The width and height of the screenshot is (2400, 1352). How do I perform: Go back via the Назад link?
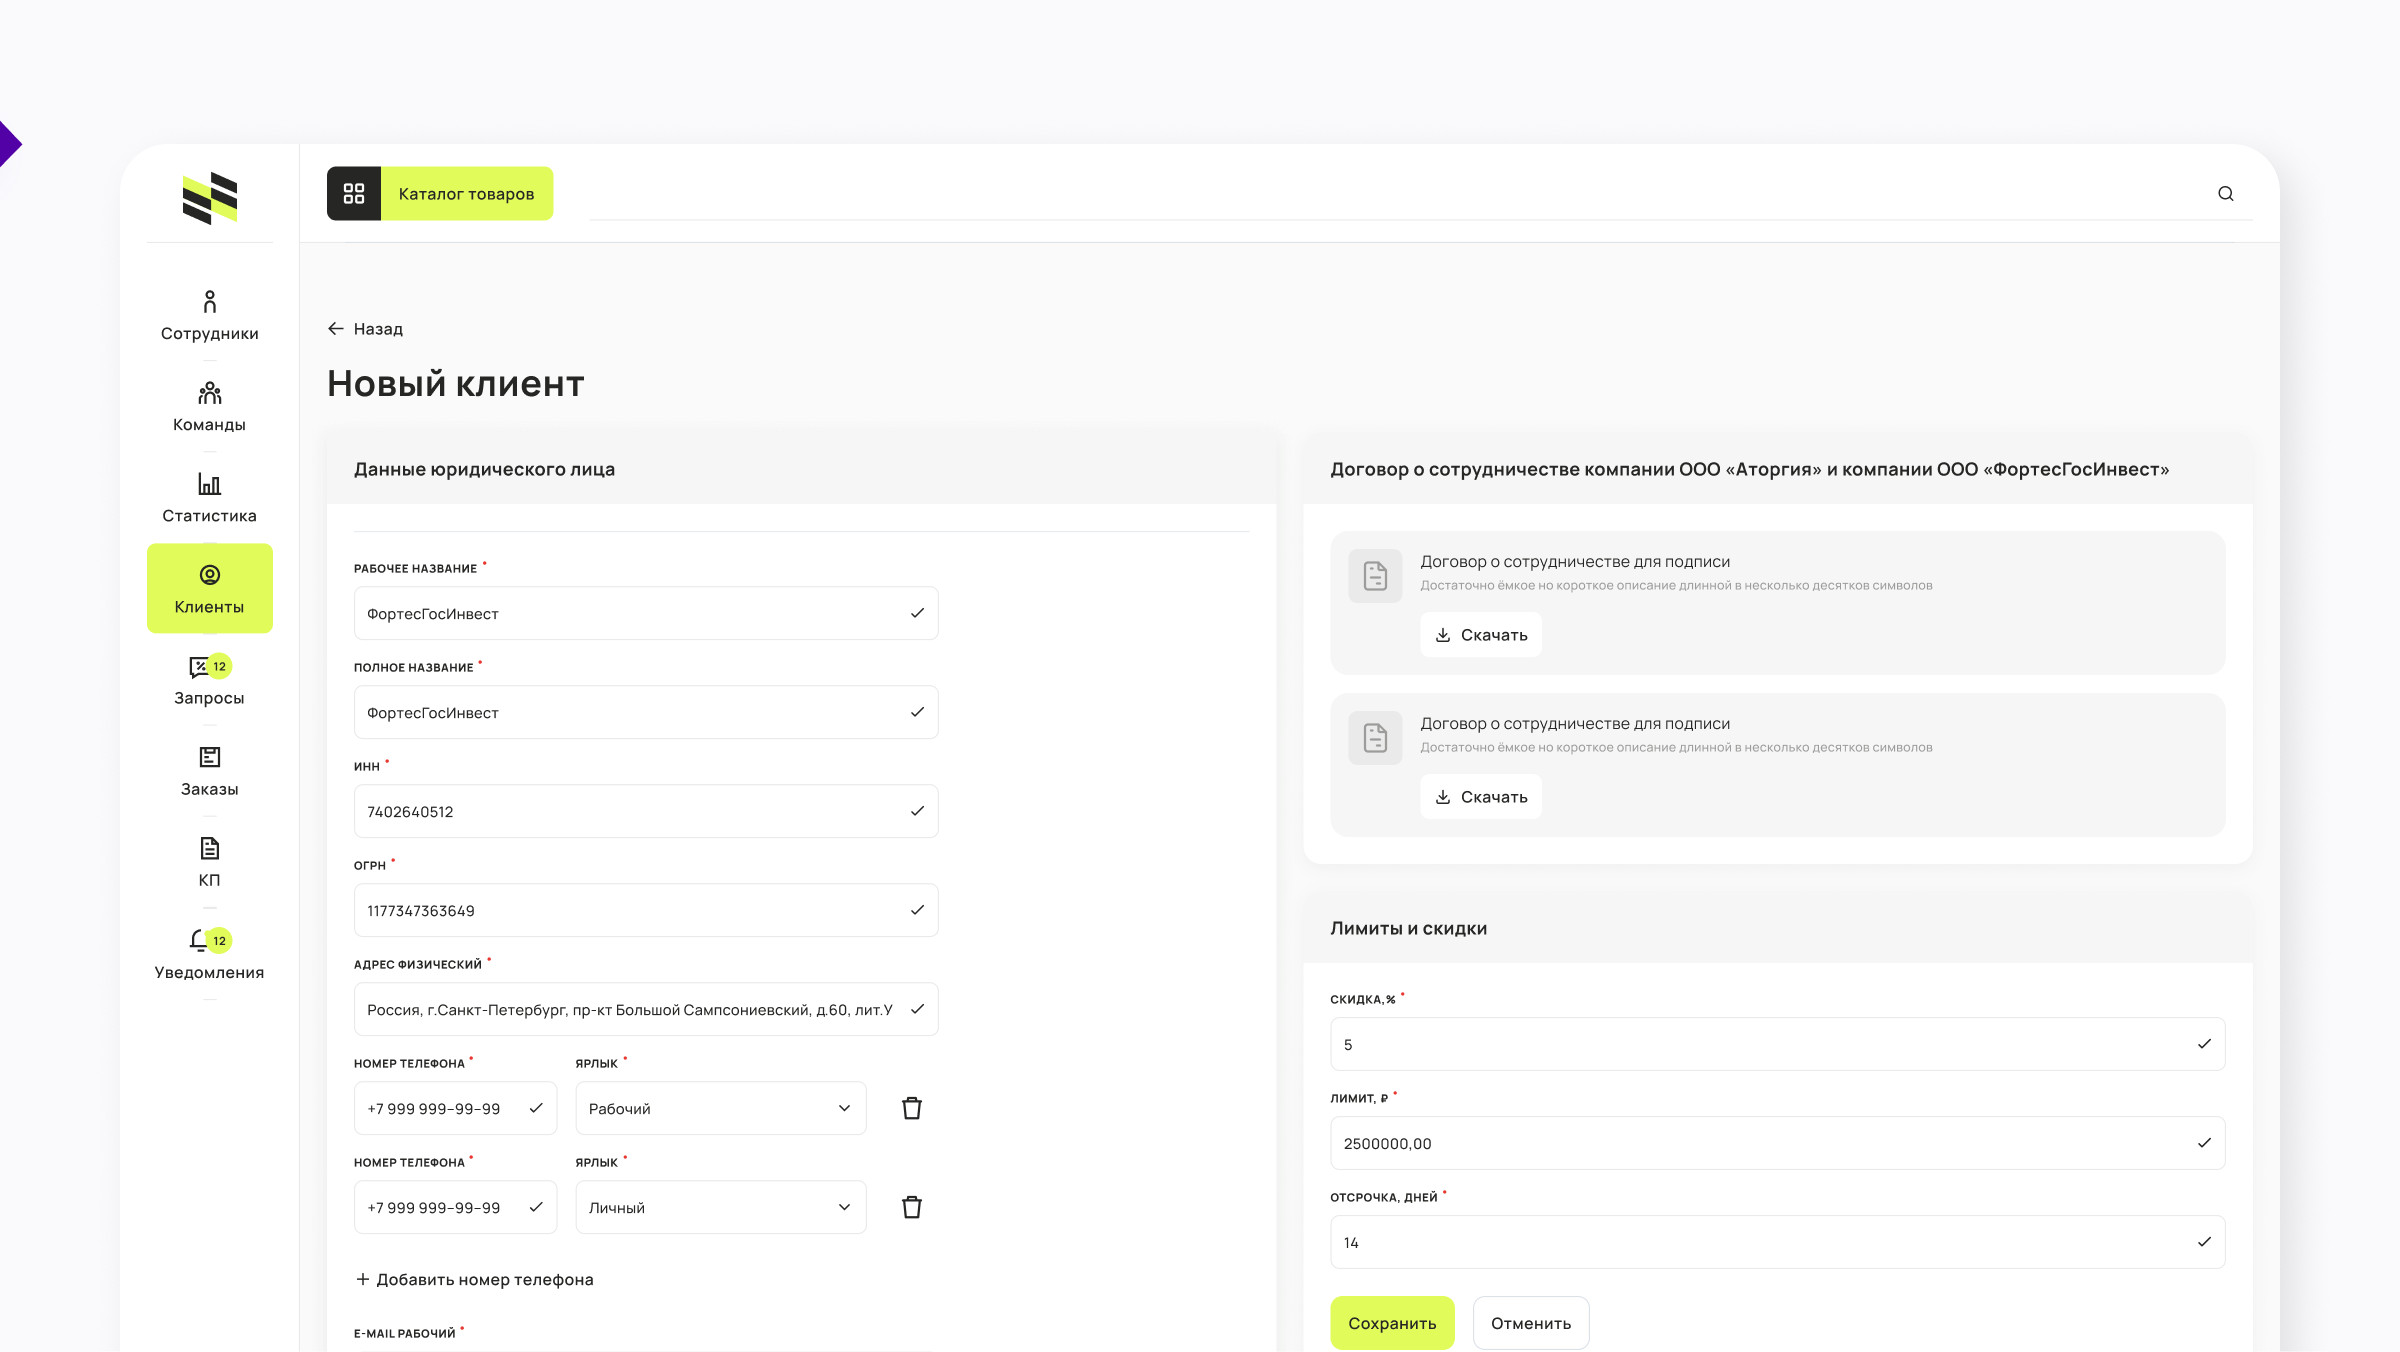pyautogui.click(x=365, y=329)
